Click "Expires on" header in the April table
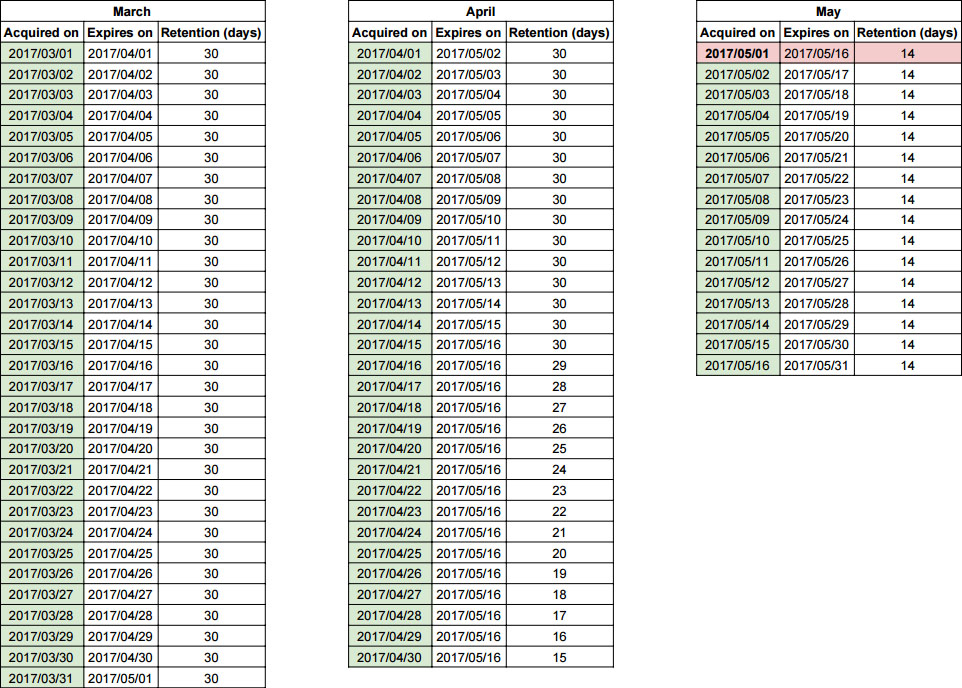The width and height of the screenshot is (962, 688). (x=468, y=33)
